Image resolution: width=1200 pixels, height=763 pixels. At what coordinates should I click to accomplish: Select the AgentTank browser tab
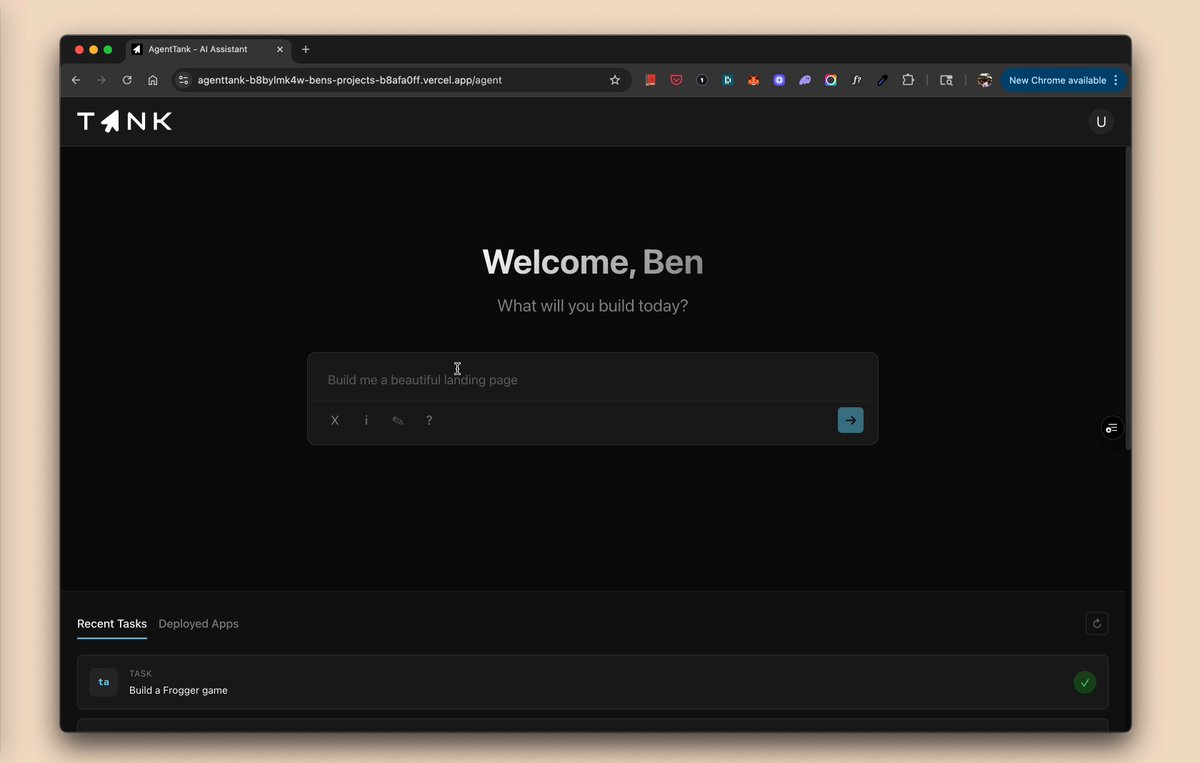(x=207, y=49)
